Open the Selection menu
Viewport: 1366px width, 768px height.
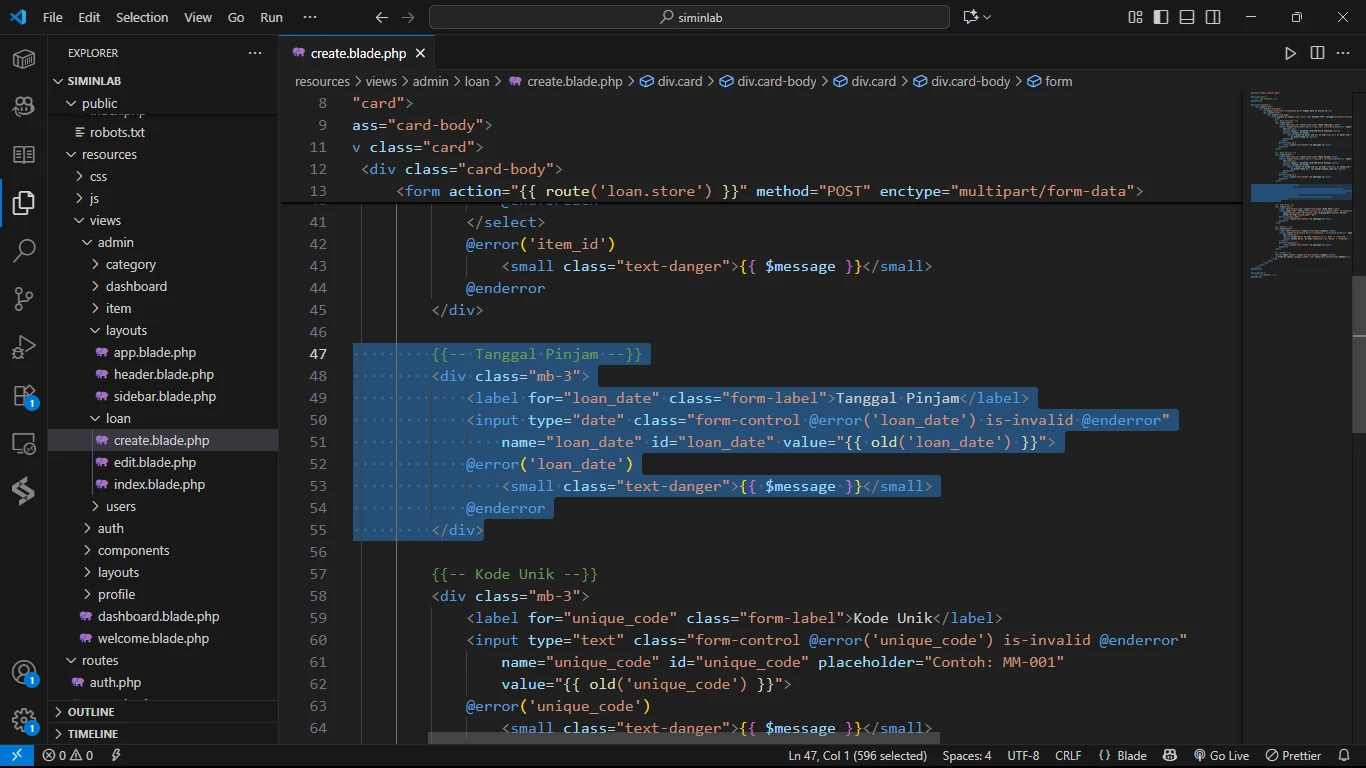[x=142, y=17]
